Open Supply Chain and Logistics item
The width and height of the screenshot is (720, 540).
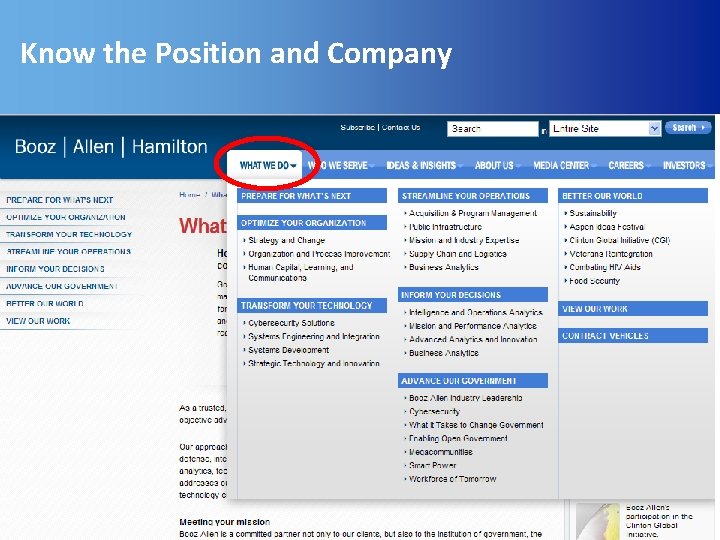pos(458,254)
